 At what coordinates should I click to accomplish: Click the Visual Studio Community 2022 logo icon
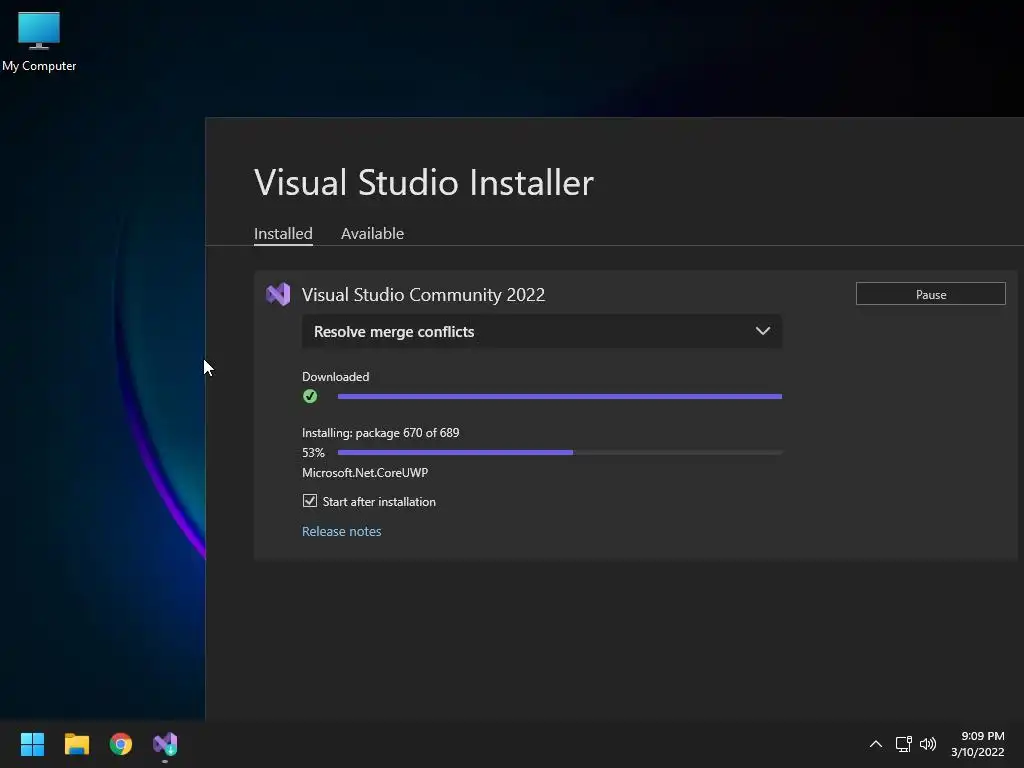(278, 295)
